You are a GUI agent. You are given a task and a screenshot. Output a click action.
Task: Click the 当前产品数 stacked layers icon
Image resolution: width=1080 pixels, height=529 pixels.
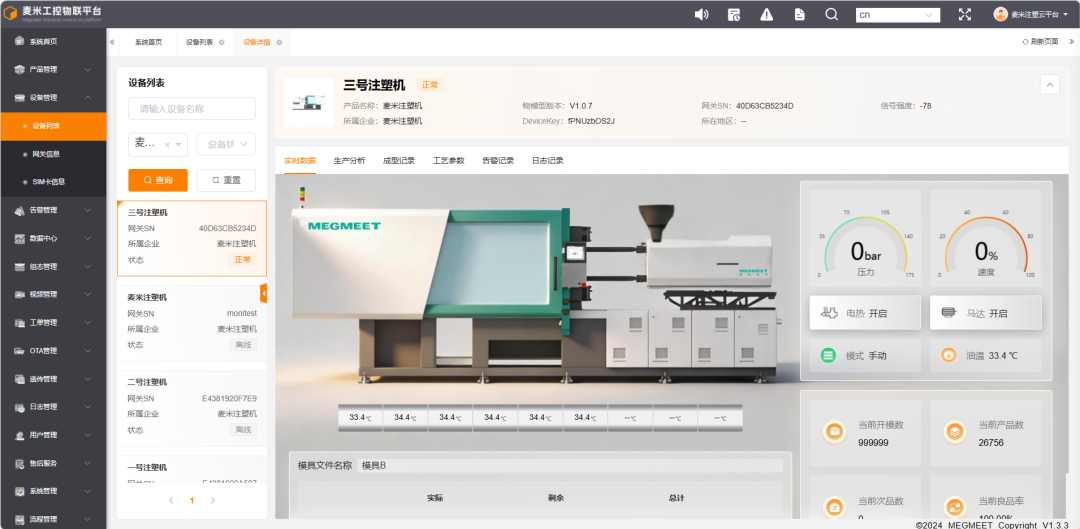(954, 432)
